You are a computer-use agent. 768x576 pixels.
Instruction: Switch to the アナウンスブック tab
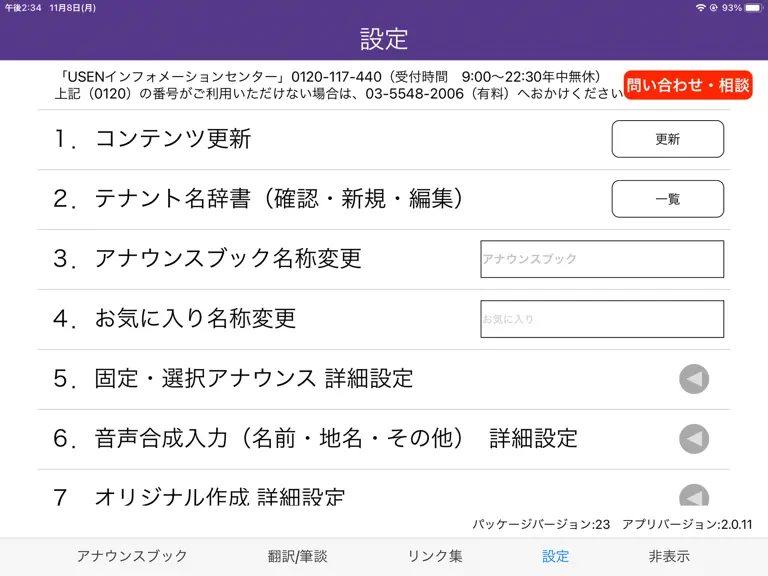132,556
